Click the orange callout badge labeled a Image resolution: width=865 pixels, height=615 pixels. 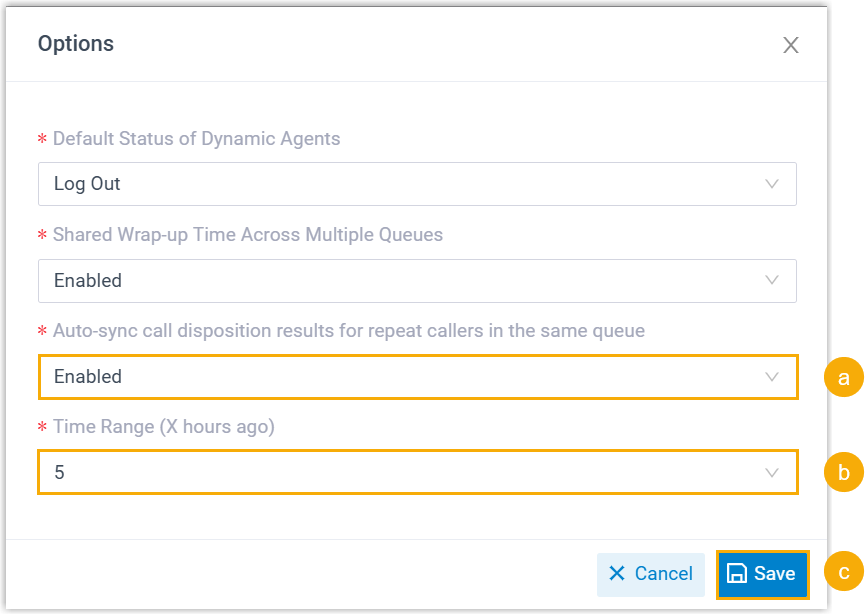click(843, 377)
